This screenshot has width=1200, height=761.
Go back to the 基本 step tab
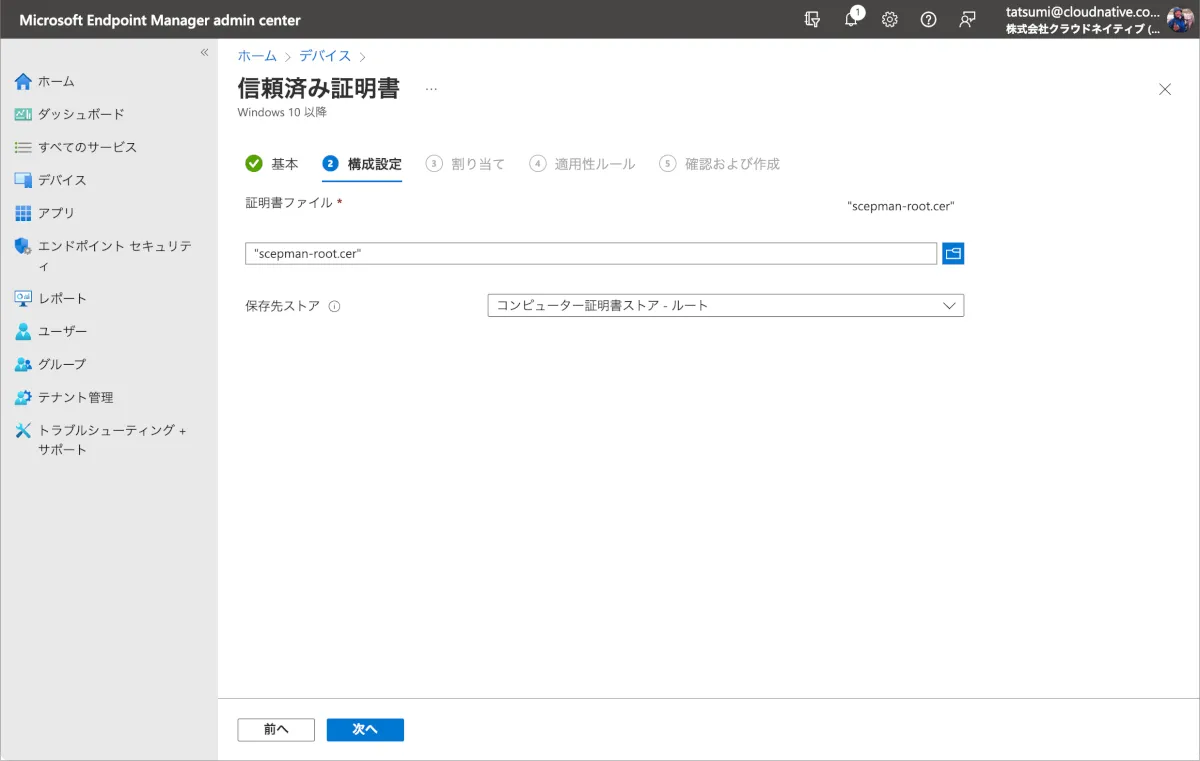[x=272, y=164]
